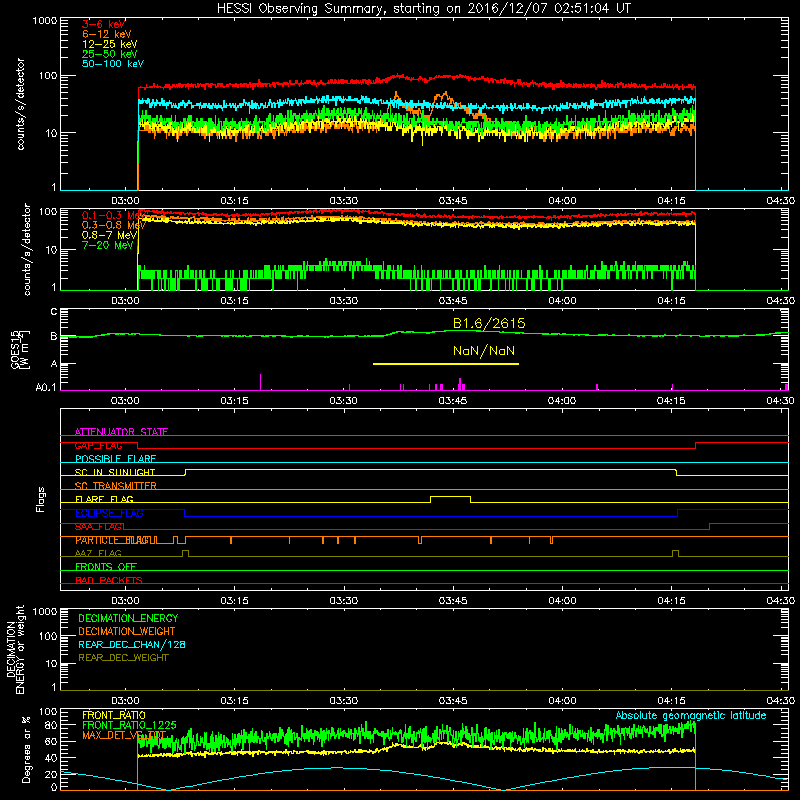Screen dimensions: 800x800
Task: Click the DECIMATION_WEIGHT legend label
Action: click(x=127, y=631)
